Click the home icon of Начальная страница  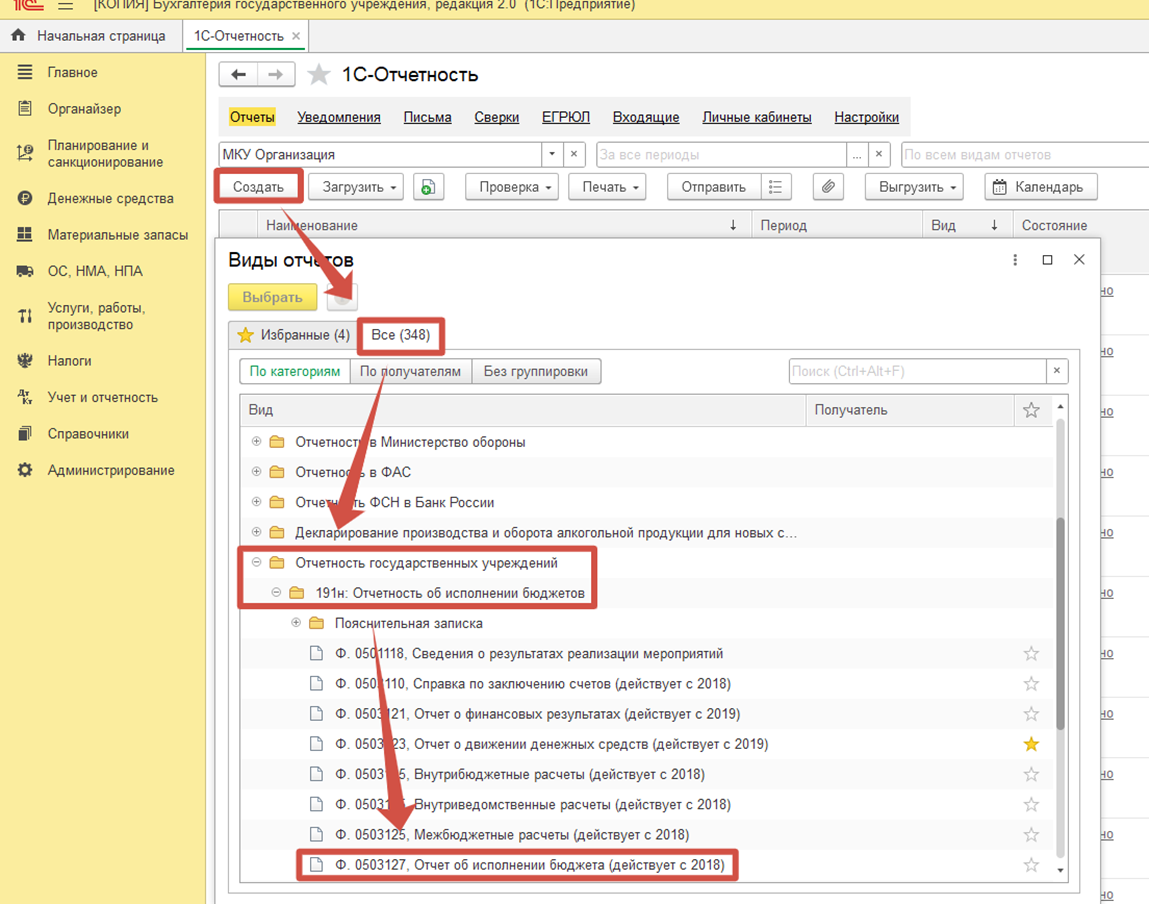tap(18, 35)
